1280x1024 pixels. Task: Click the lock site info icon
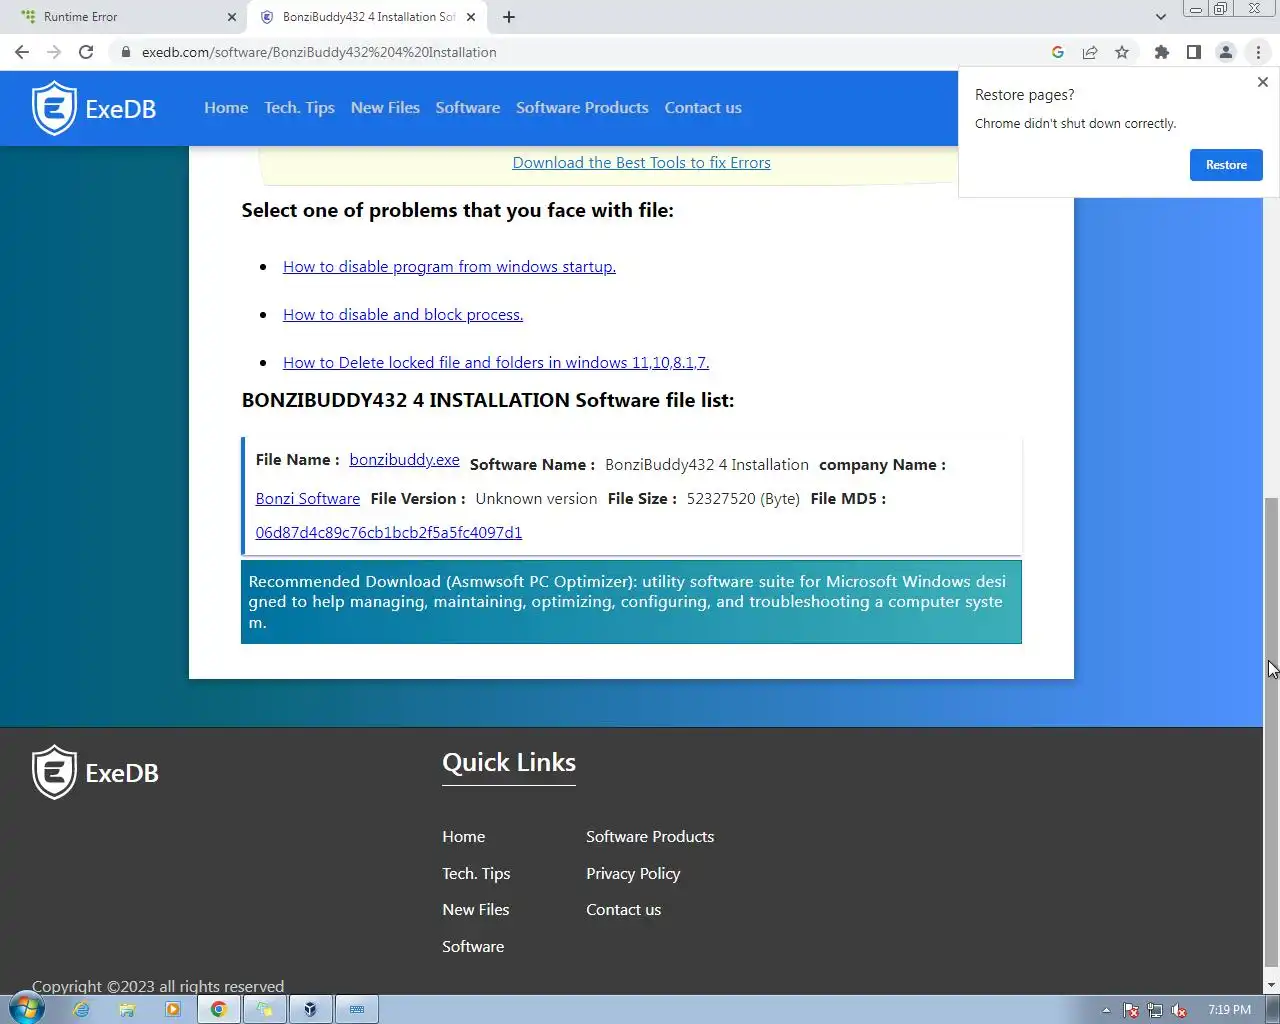[126, 52]
